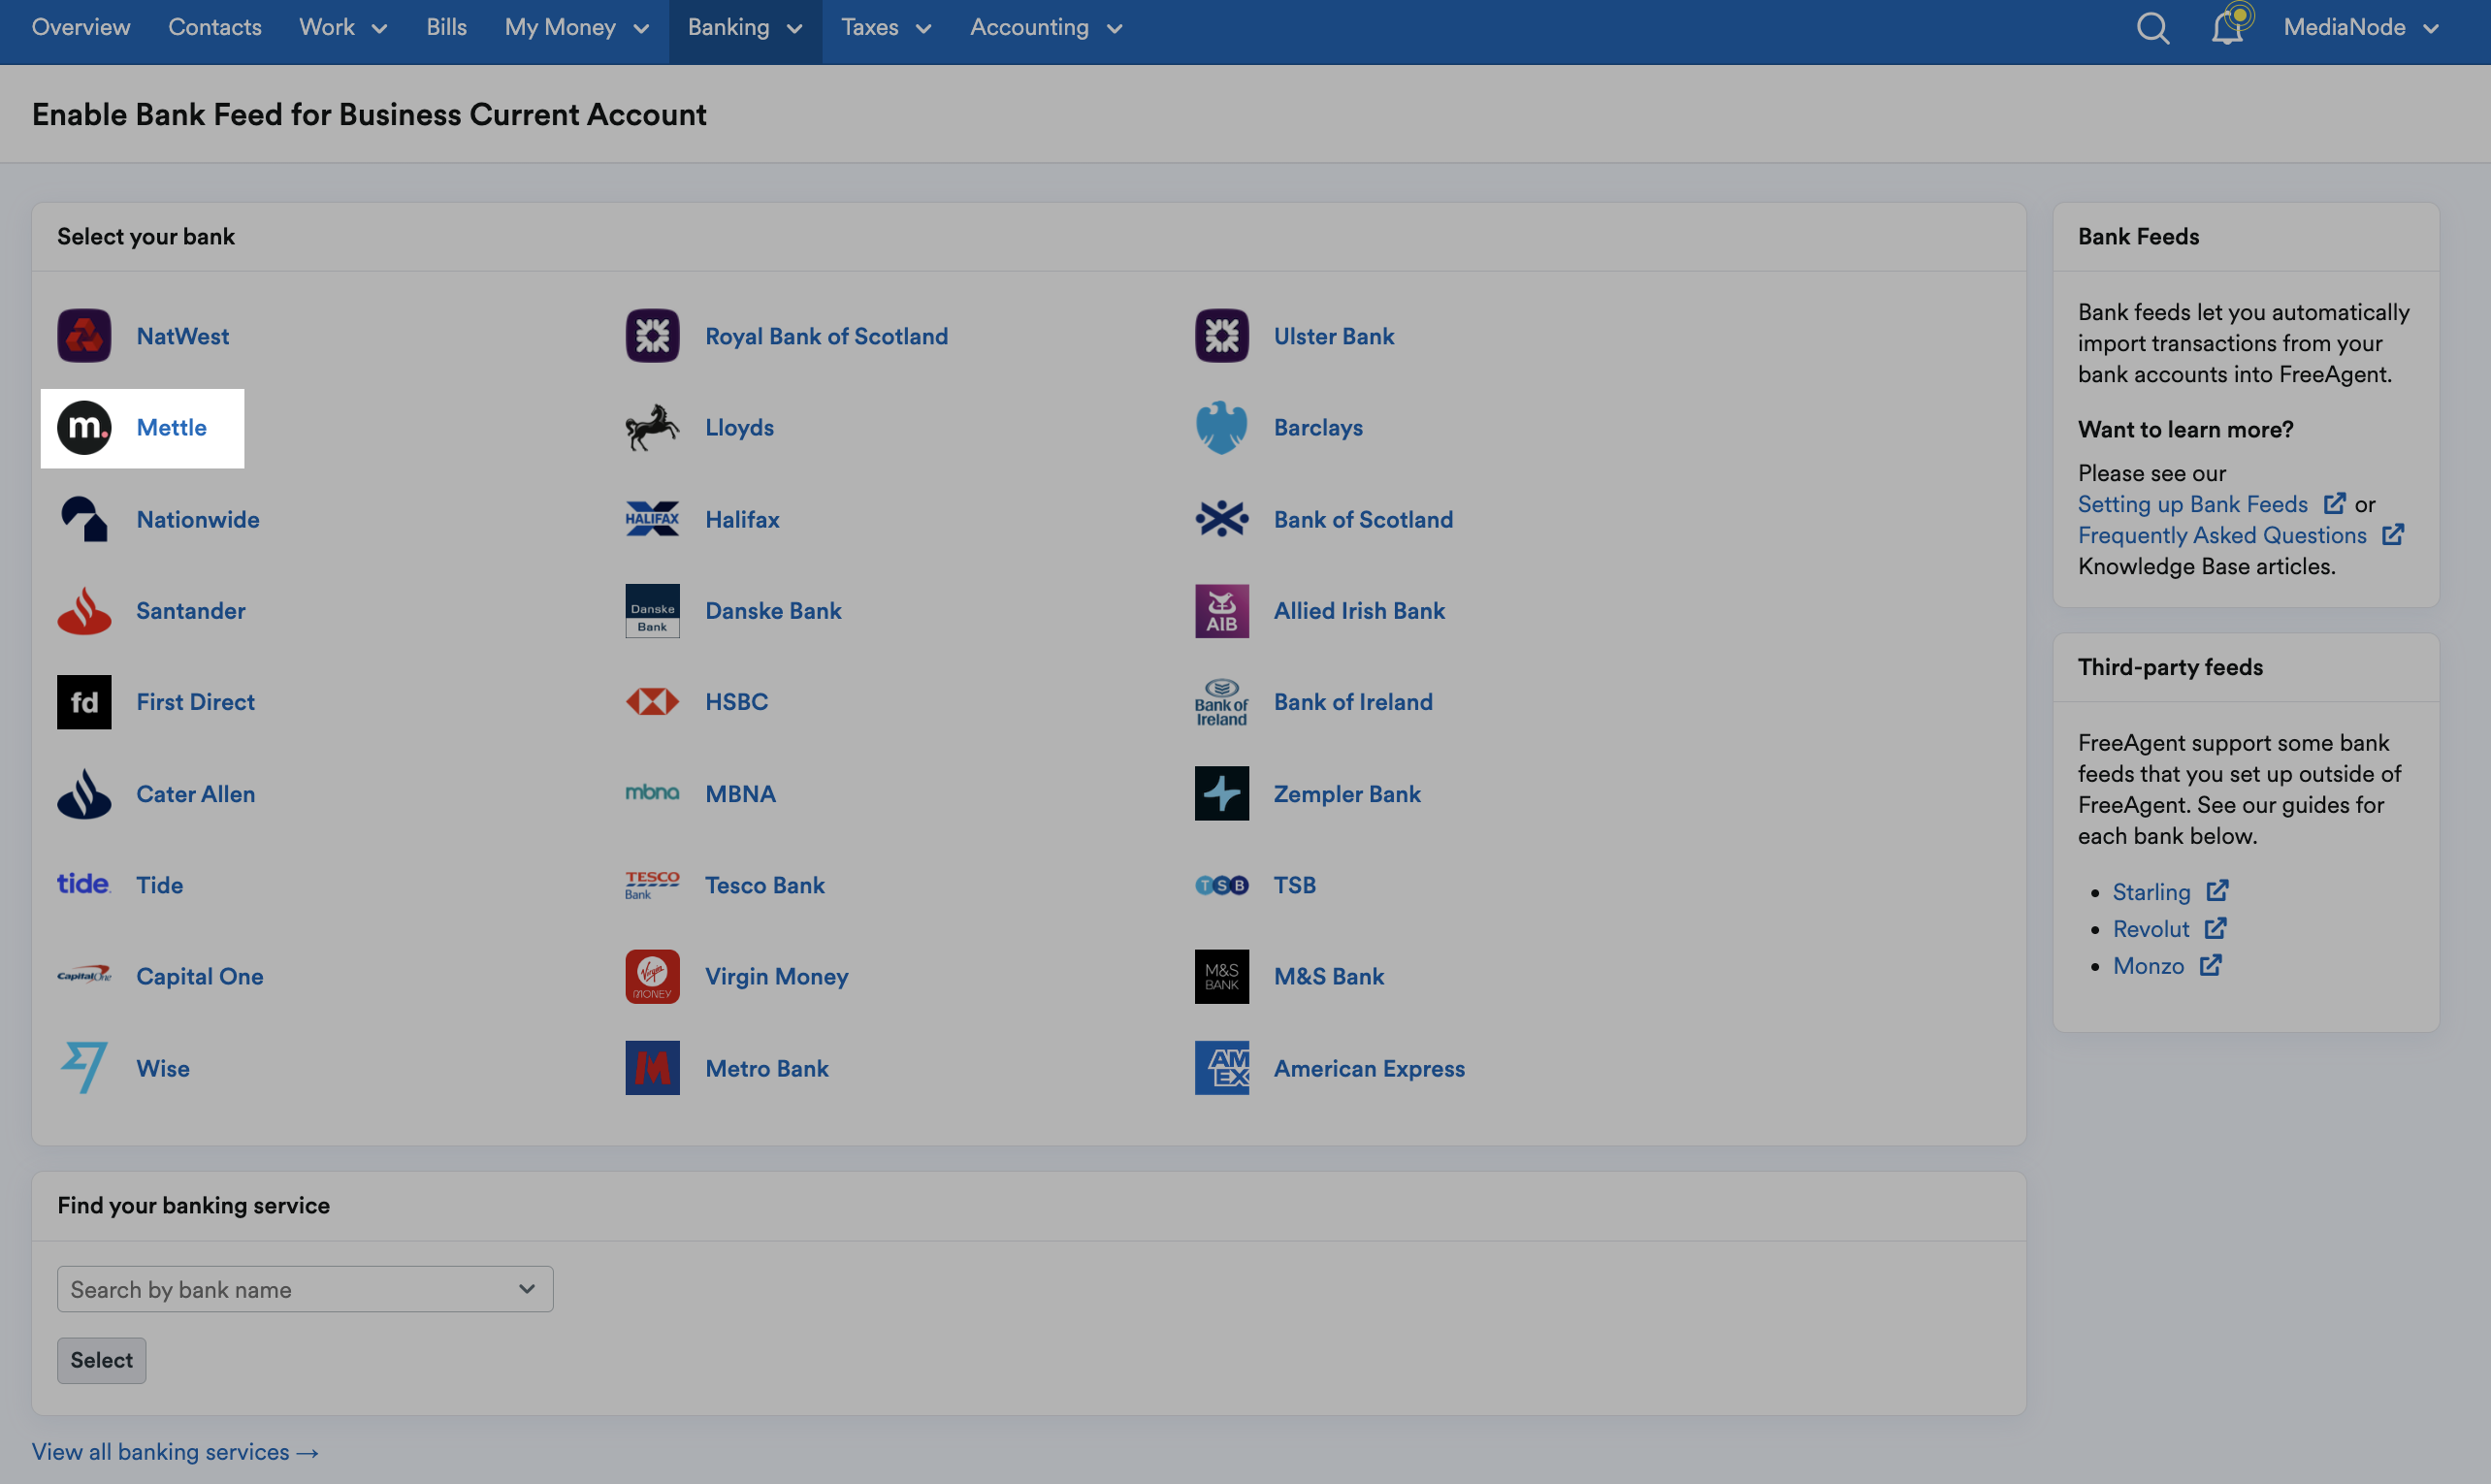Image resolution: width=2491 pixels, height=1484 pixels.
Task: Click the Bank of Scotland logo
Action: click(1221, 519)
